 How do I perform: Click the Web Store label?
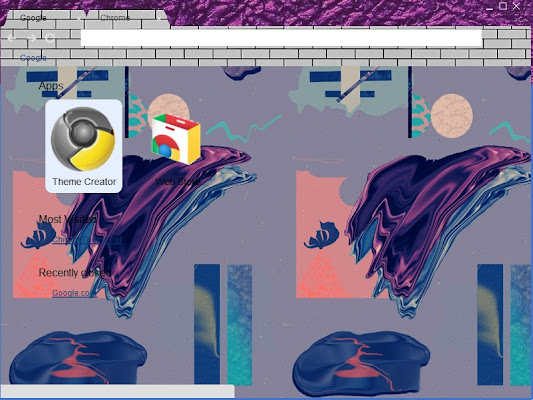pyautogui.click(x=177, y=181)
